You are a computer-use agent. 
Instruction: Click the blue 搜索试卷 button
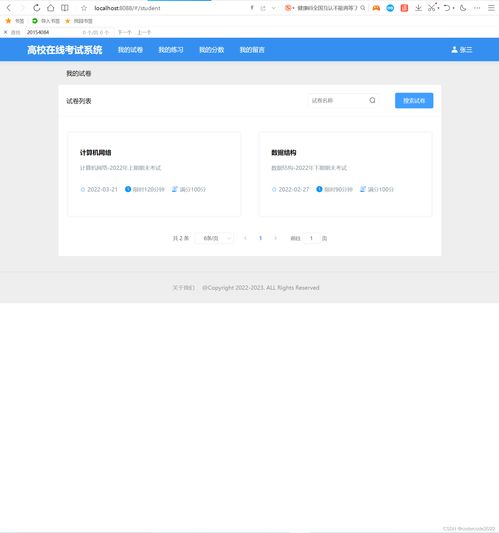[414, 101]
